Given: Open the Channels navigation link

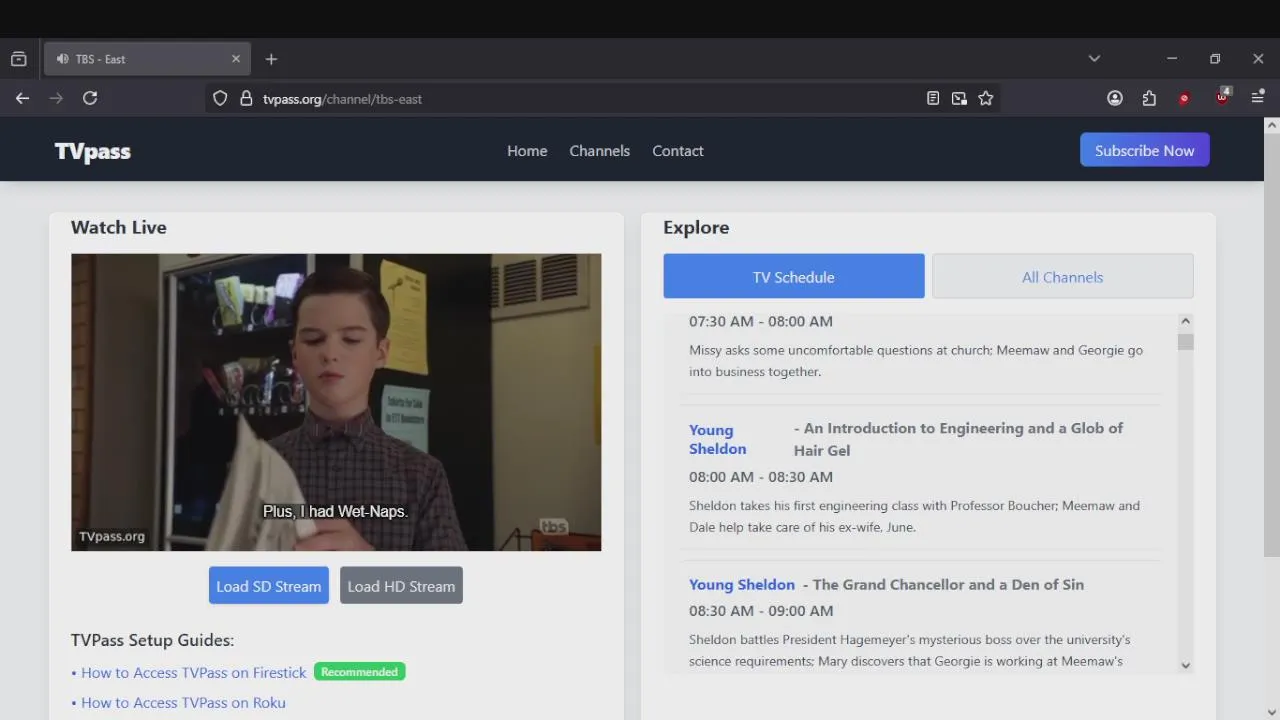Looking at the screenshot, I should [x=600, y=151].
